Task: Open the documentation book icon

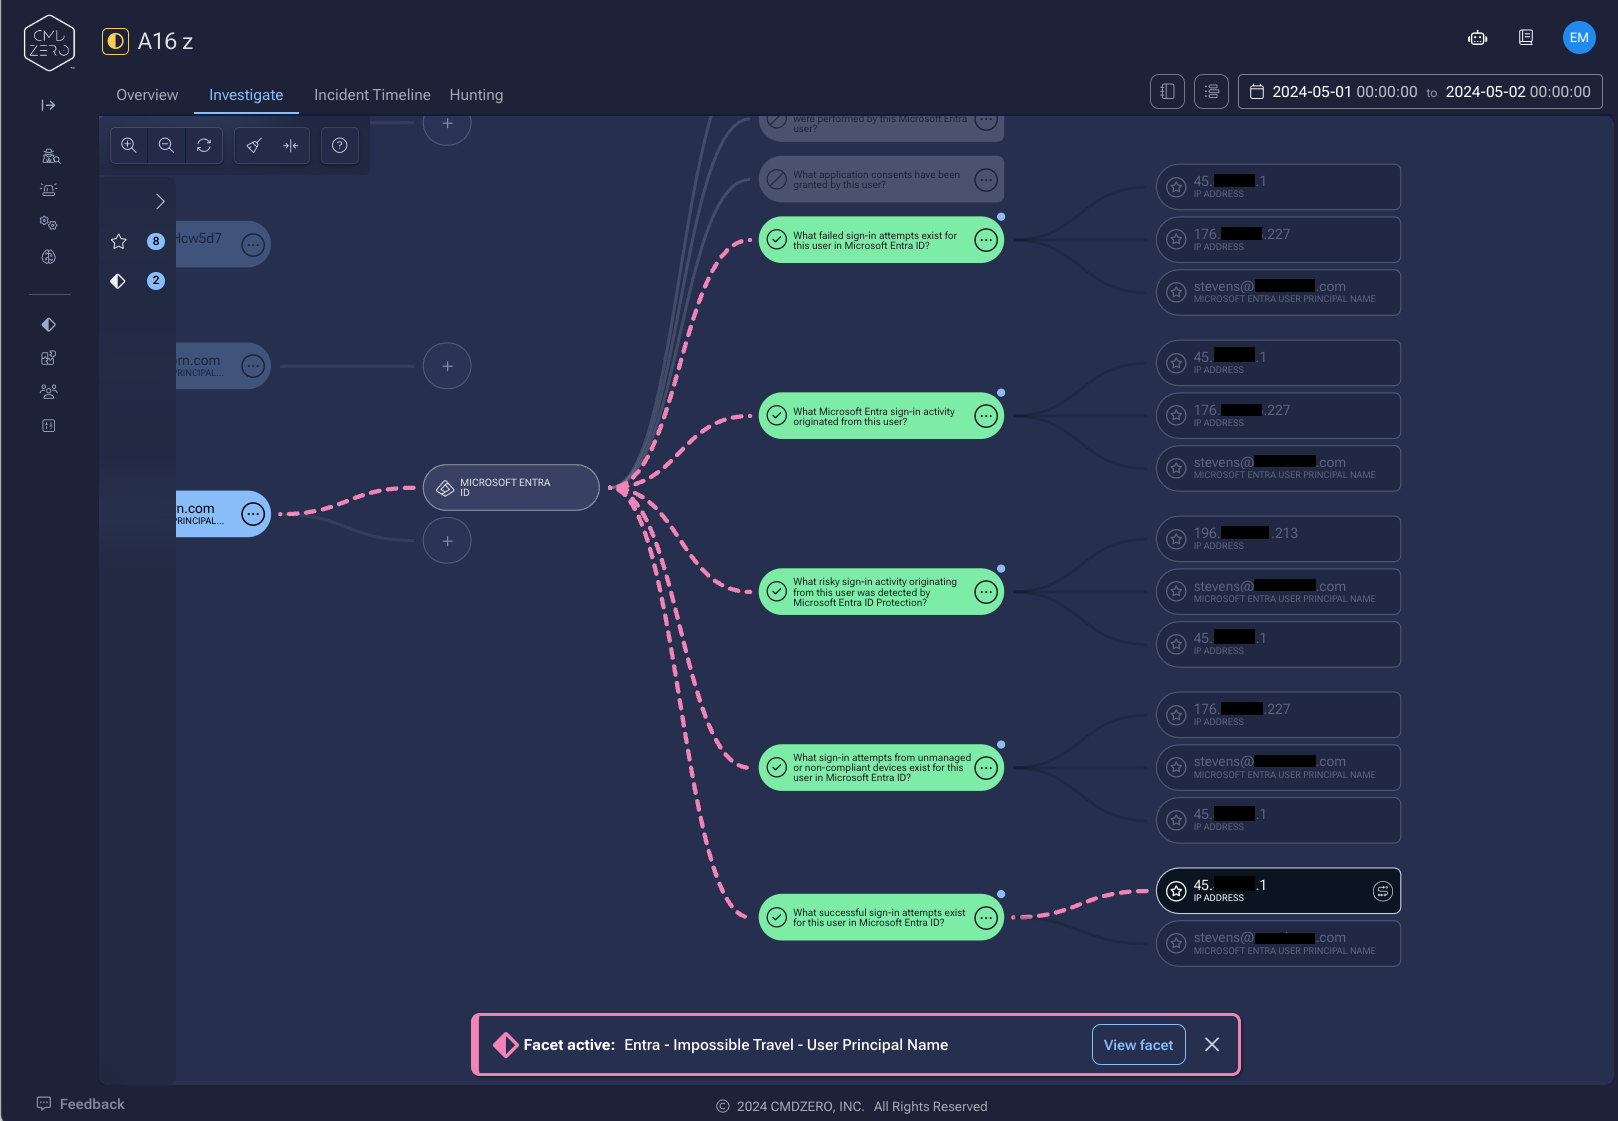Action: click(1526, 38)
